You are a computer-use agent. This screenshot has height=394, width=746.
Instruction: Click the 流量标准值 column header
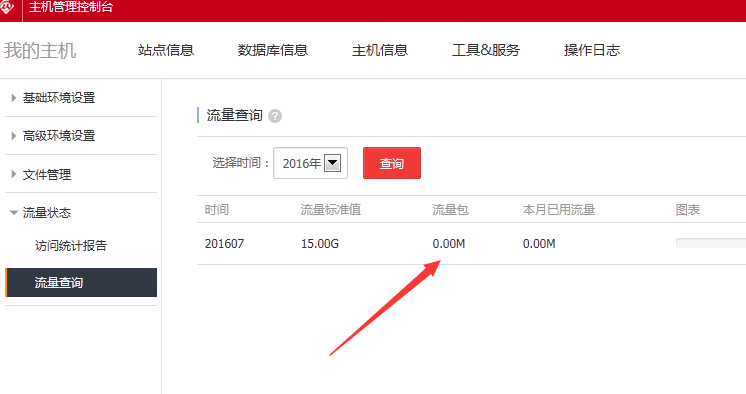coord(331,209)
